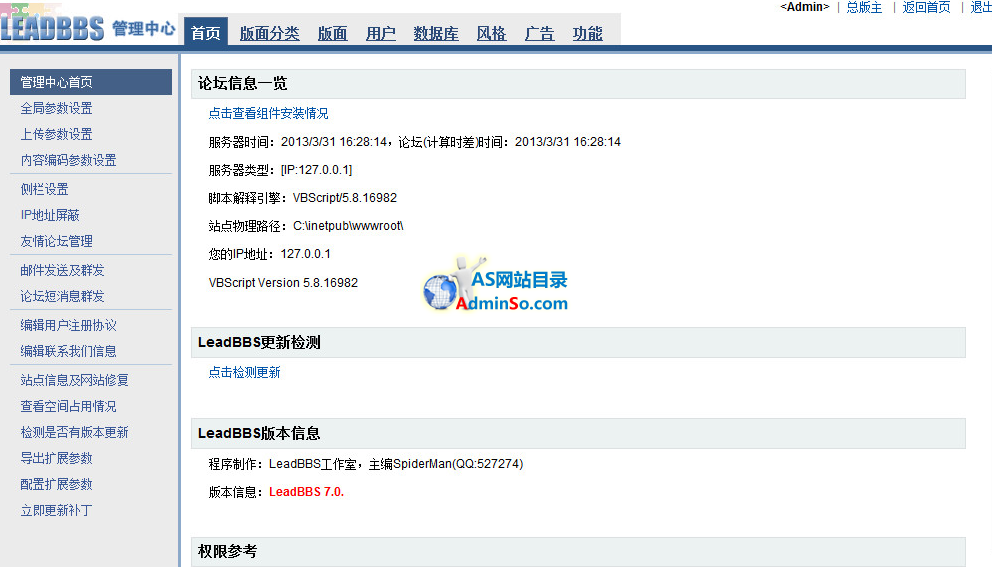The image size is (992, 567).
Task: Click the 程序制作 LeadBBS工作室 line
Action: [366, 464]
